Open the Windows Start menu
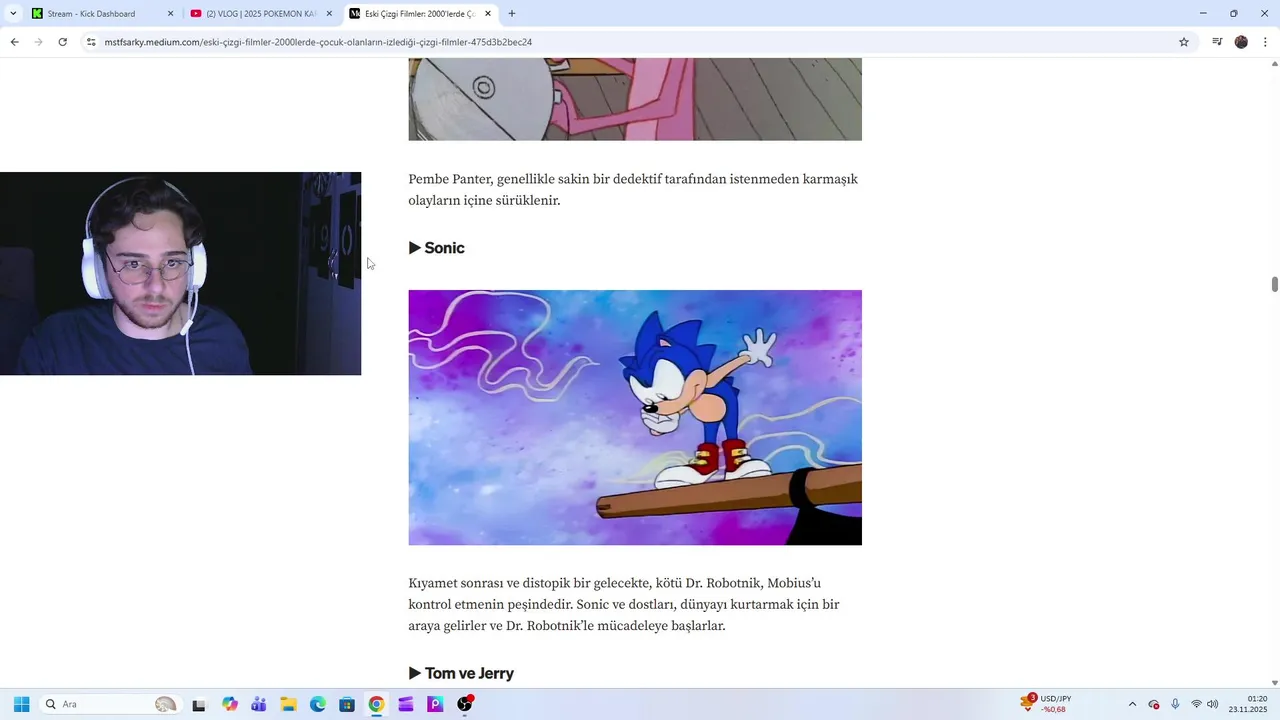The image size is (1280, 720). [x=21, y=704]
